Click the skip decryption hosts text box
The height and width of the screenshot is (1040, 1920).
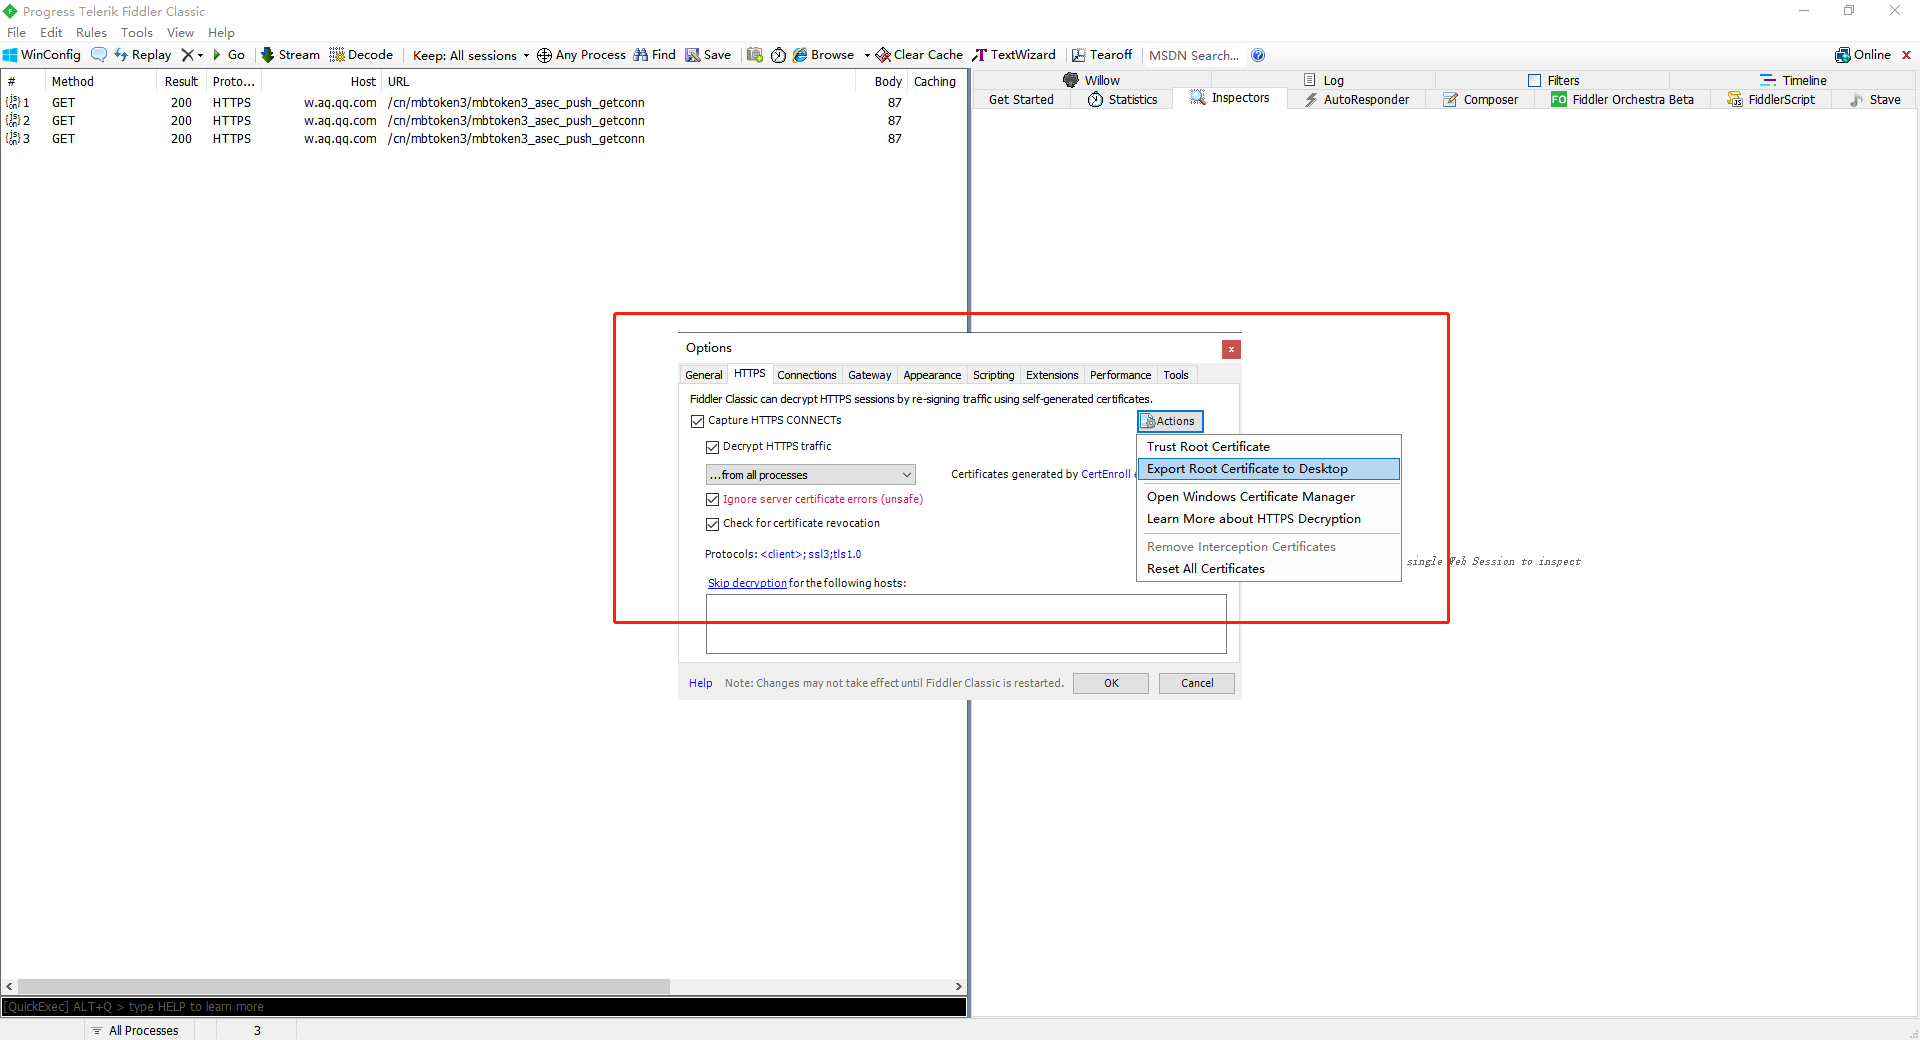click(x=966, y=624)
